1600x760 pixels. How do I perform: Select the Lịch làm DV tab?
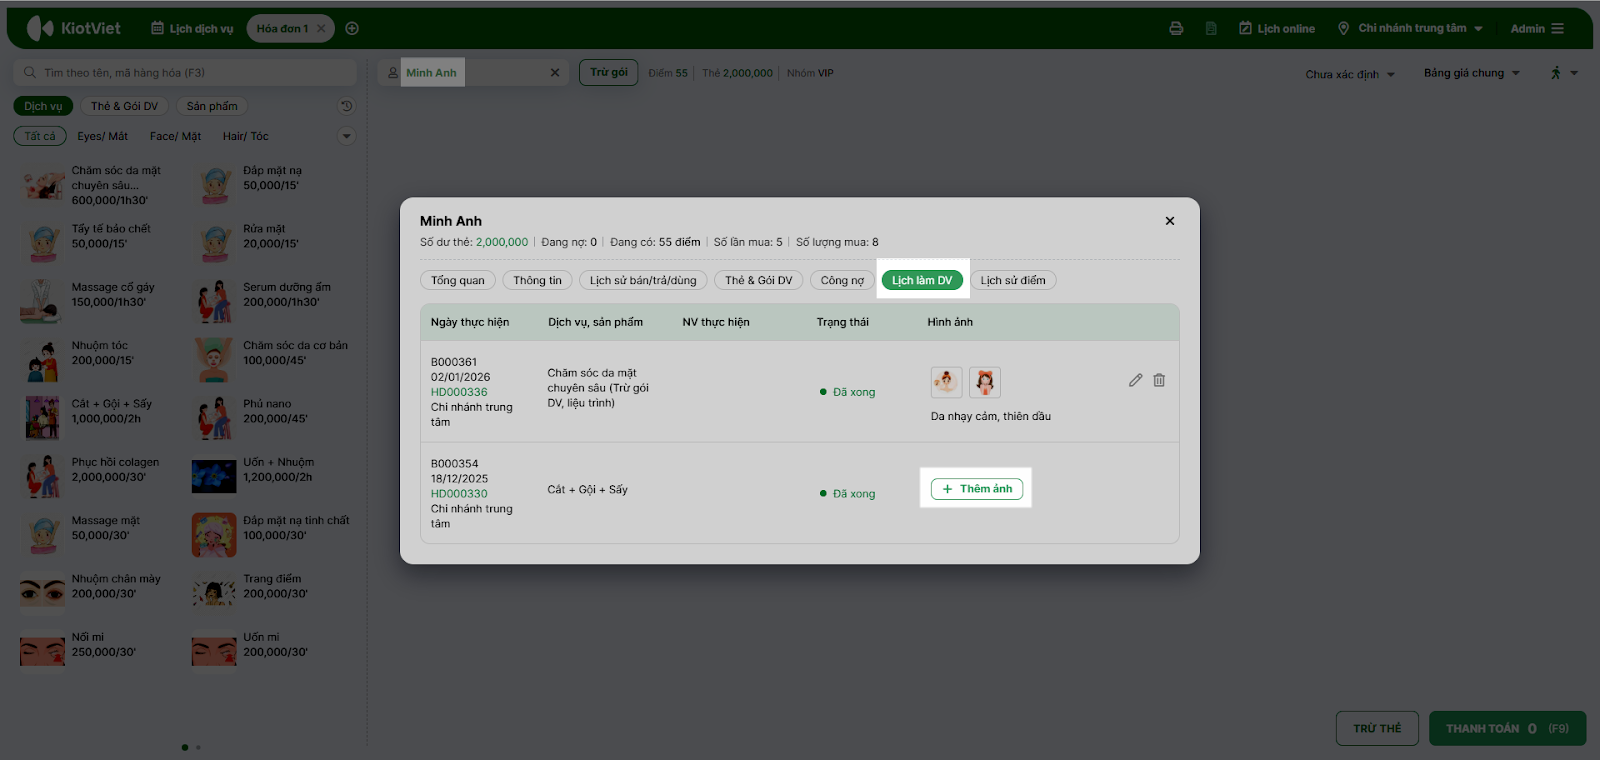[922, 281]
